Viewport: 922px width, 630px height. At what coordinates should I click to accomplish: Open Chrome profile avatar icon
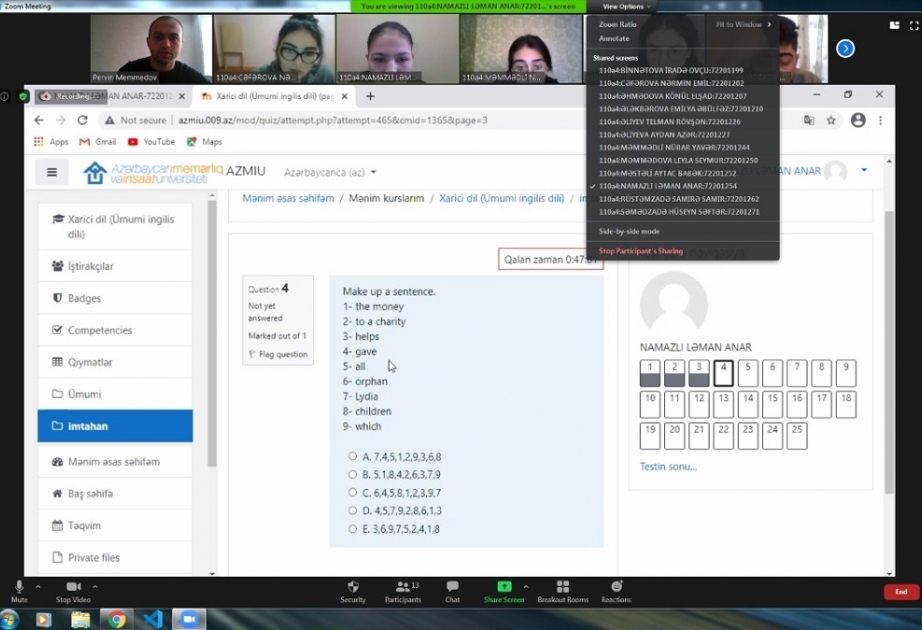858,120
